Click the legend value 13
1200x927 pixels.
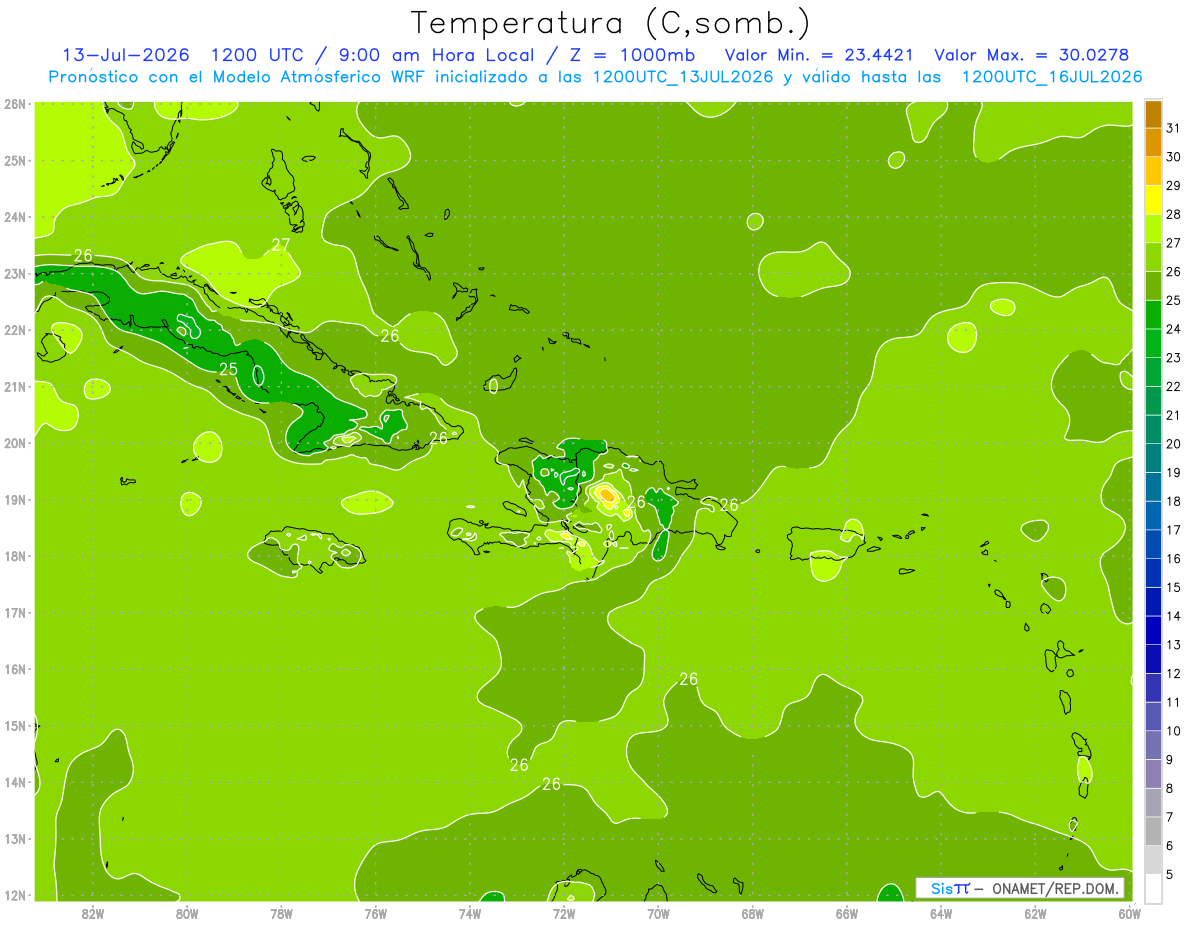[x=1174, y=645]
